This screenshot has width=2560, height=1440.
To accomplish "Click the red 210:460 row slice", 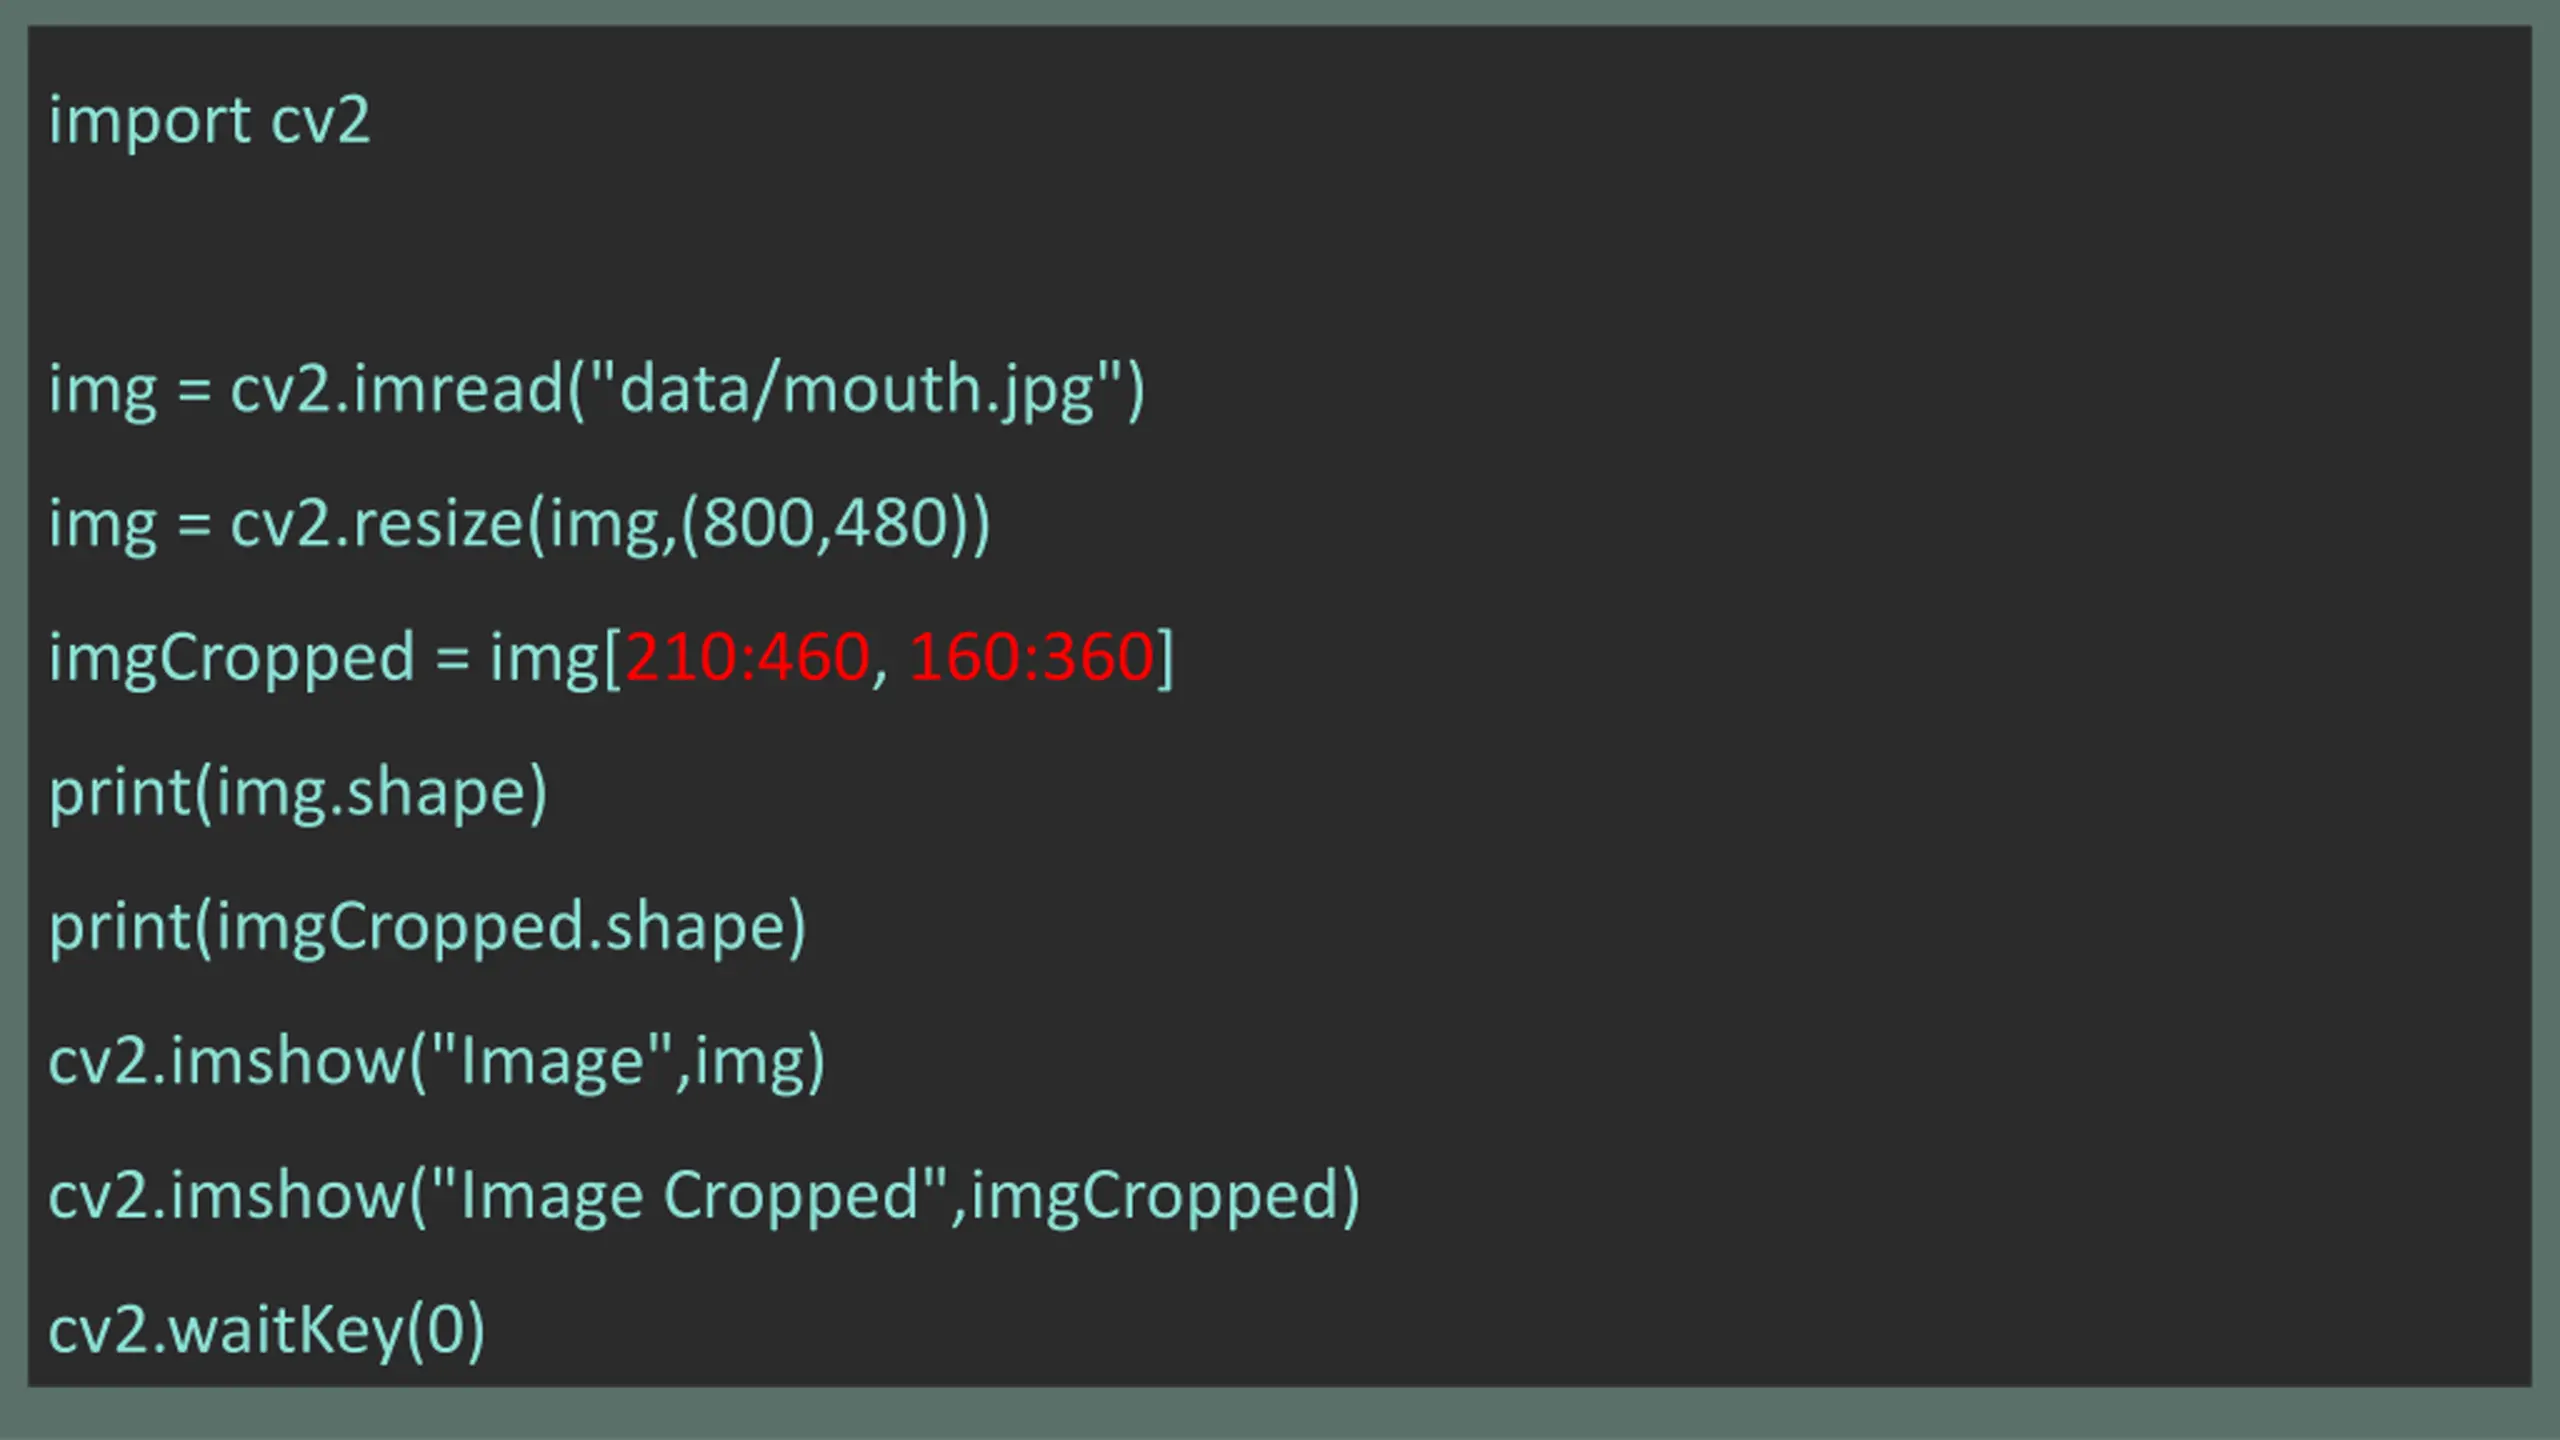I will pyautogui.click(x=747, y=658).
